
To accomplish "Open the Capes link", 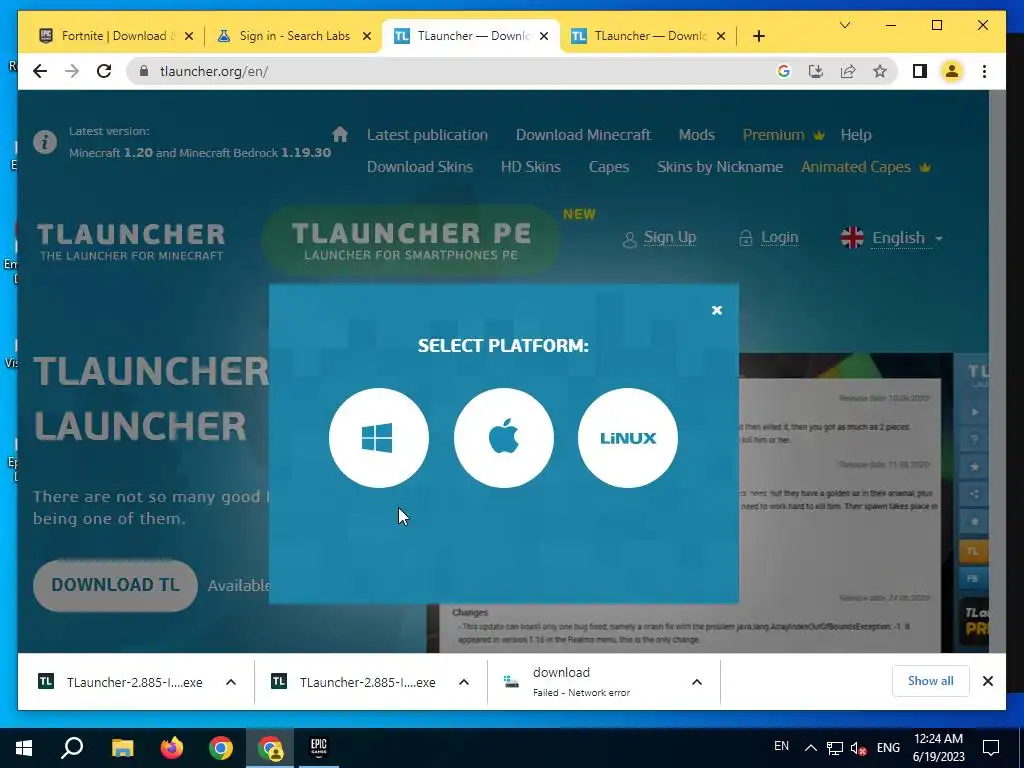I will pyautogui.click(x=609, y=167).
